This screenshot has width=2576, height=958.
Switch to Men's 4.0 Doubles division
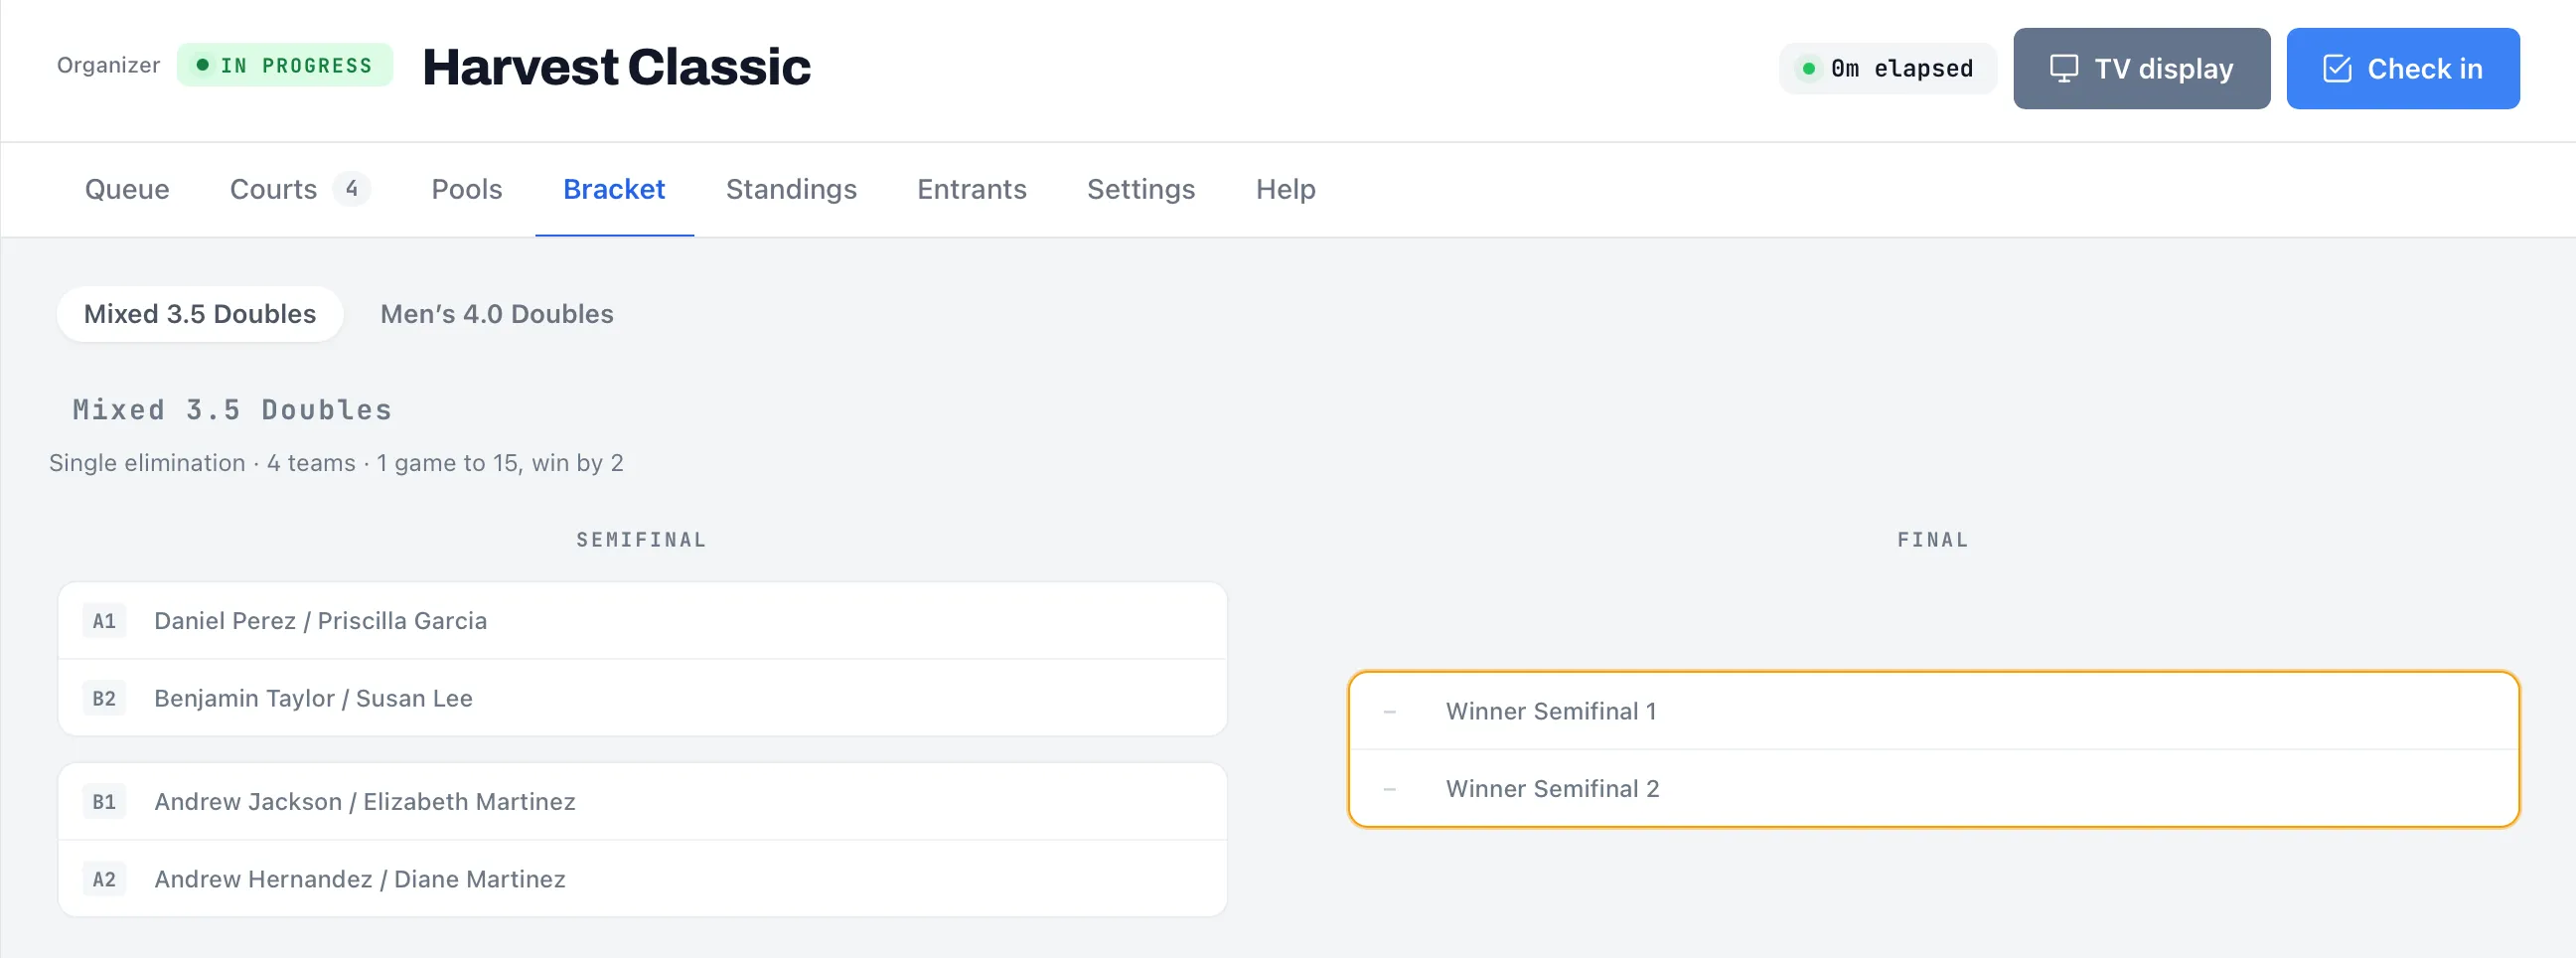coord(497,314)
